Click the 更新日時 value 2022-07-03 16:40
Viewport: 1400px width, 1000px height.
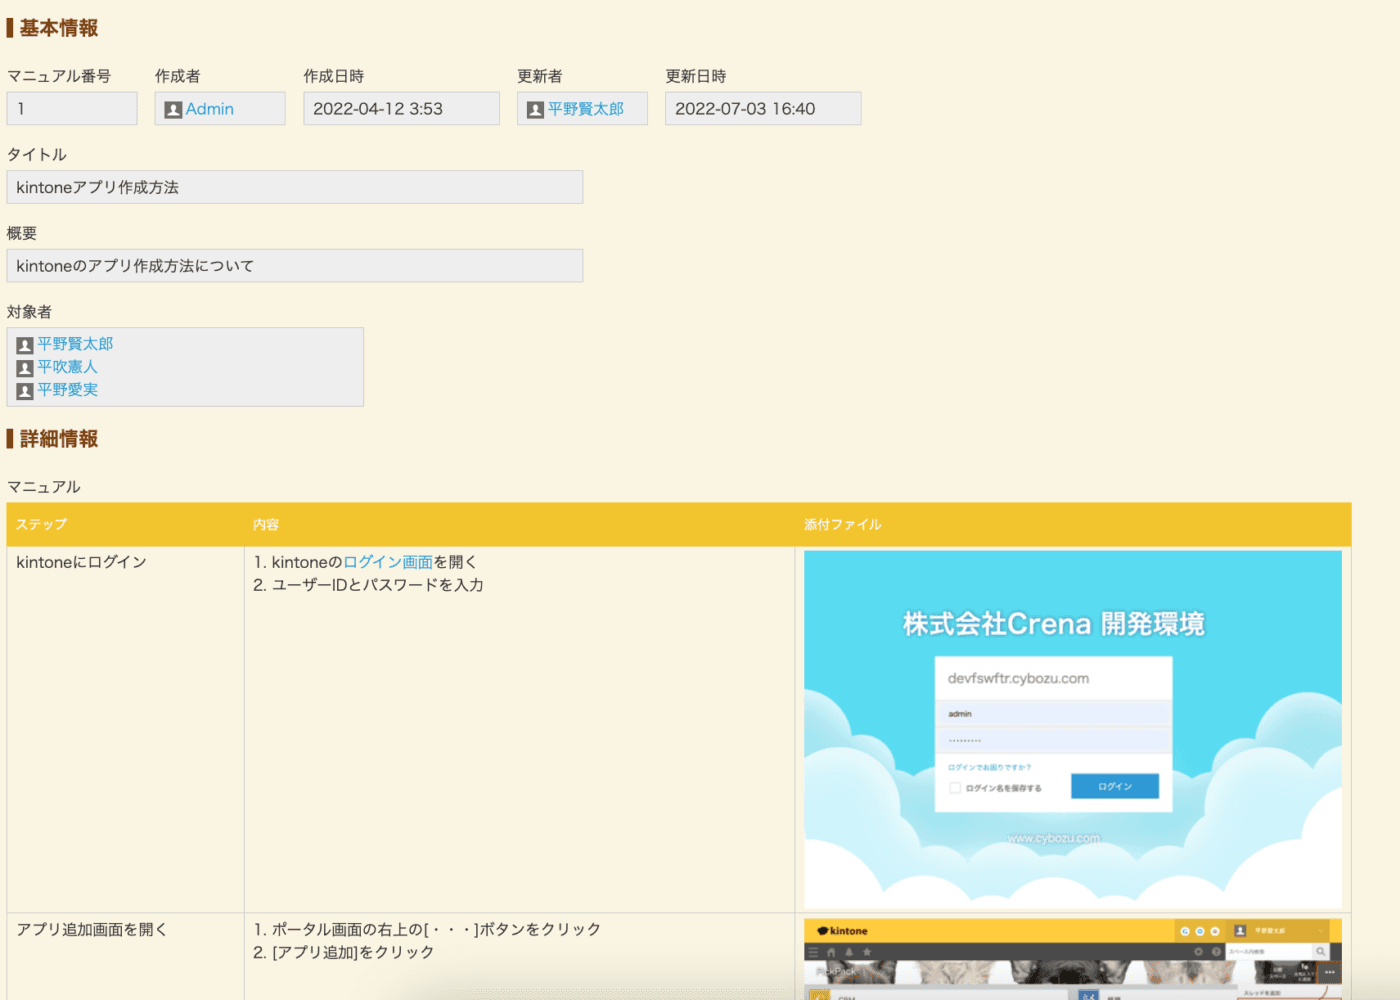coord(763,109)
